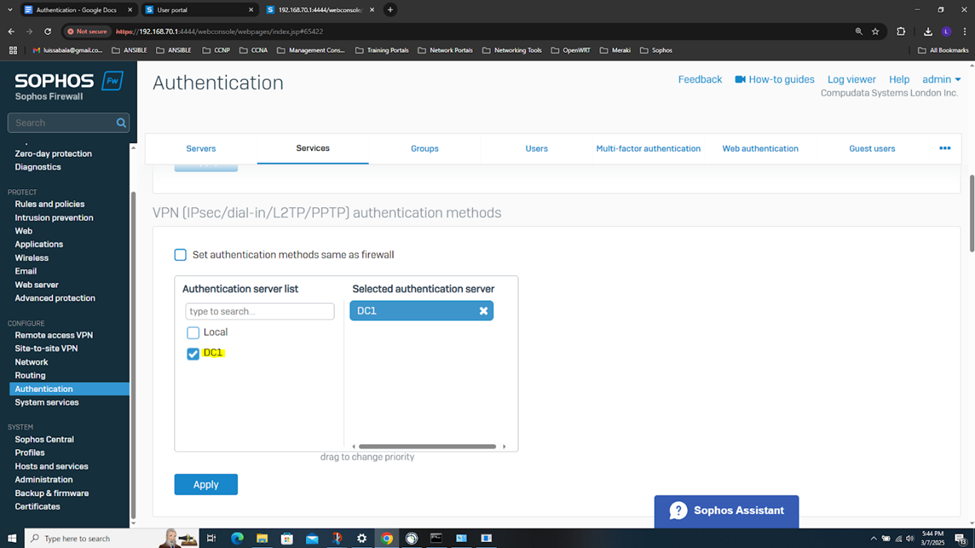Click the volume icon in system tray
The image size is (975, 548).
[x=910, y=539]
